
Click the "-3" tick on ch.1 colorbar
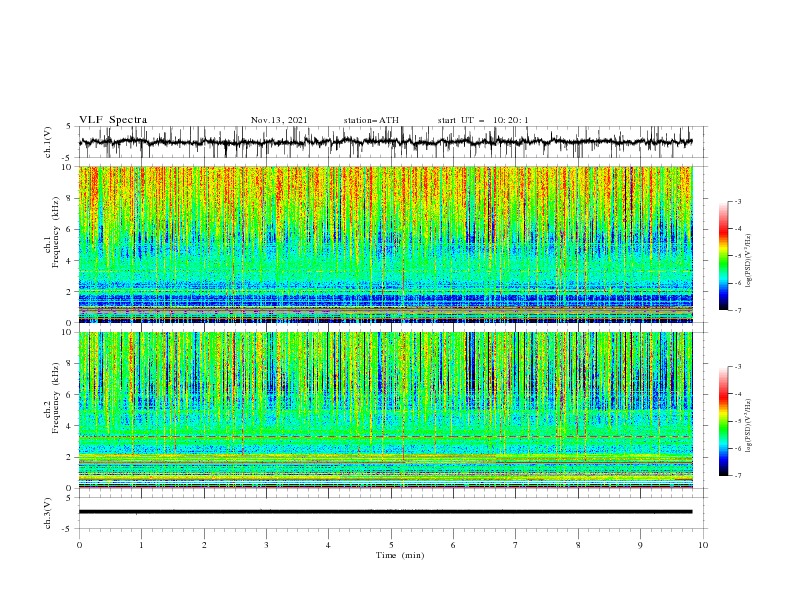pyautogui.click(x=737, y=201)
